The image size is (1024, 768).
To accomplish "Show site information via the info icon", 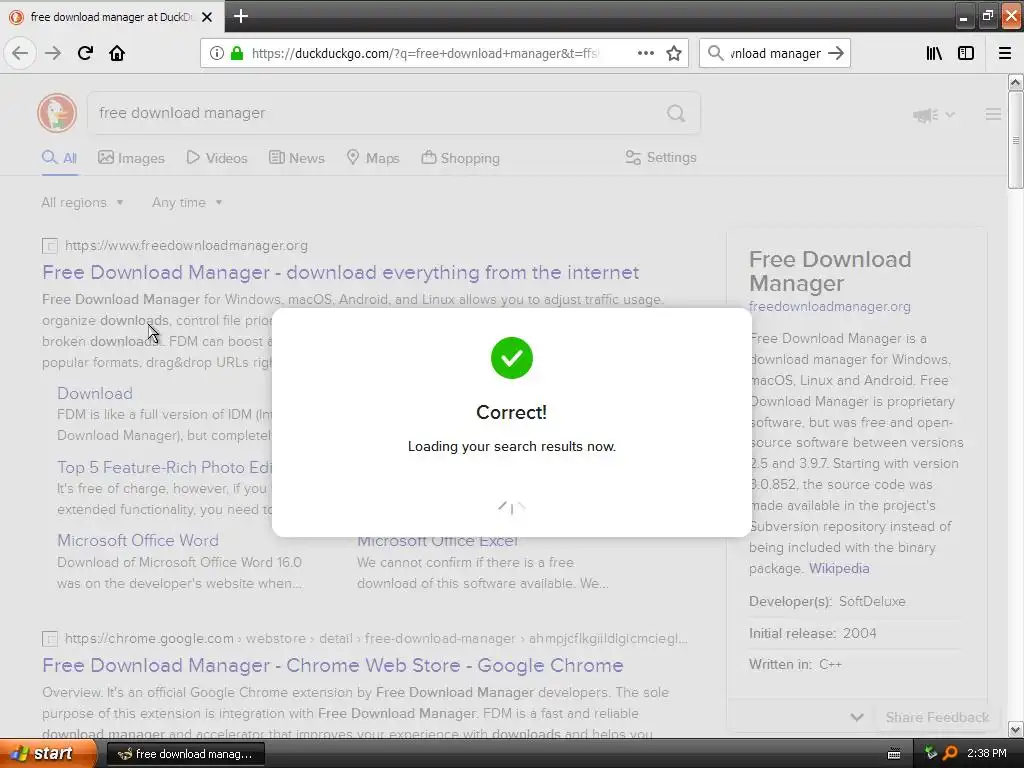I will click(x=217, y=53).
